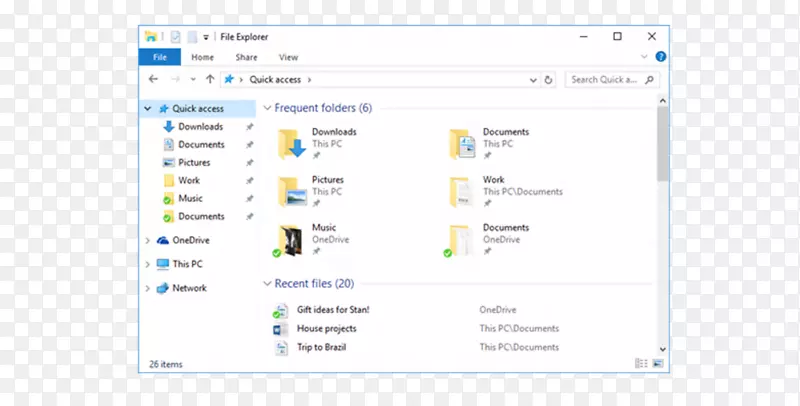The image size is (800, 406).
Task: Click the Quick access star in address bar
Action: 229,79
